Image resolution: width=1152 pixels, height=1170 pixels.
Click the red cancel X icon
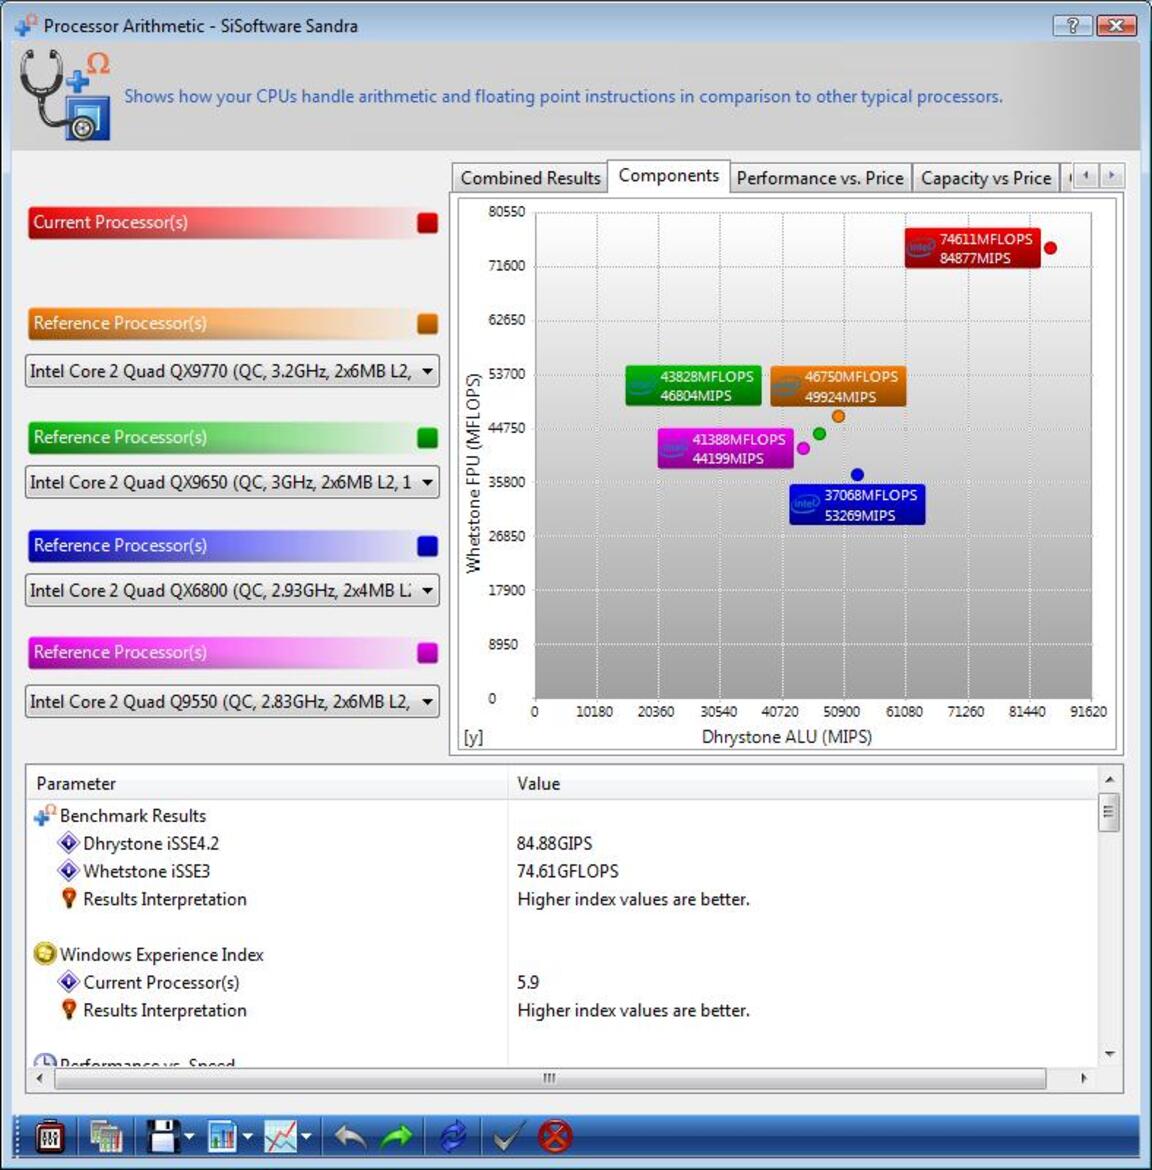(x=556, y=1137)
